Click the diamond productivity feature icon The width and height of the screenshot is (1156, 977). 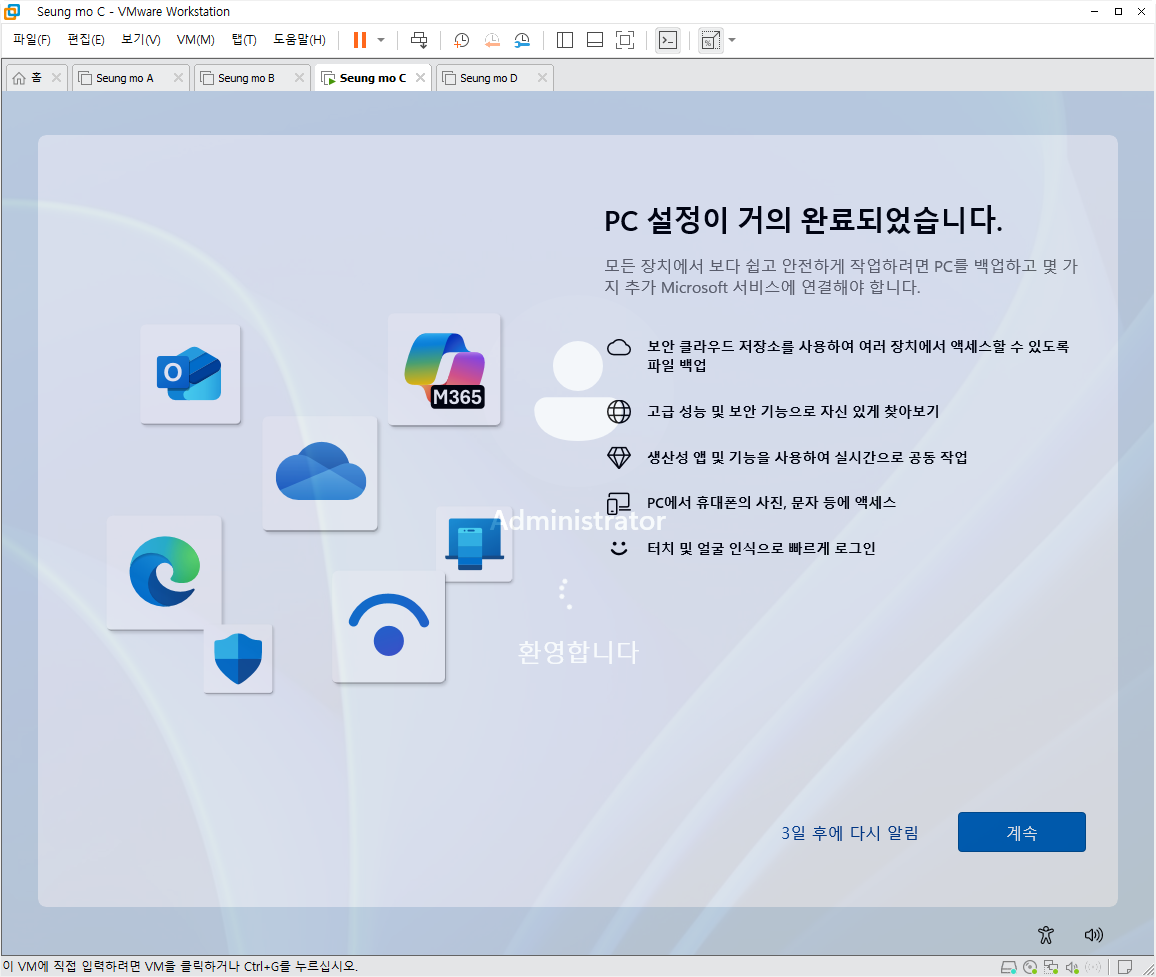[x=619, y=457]
